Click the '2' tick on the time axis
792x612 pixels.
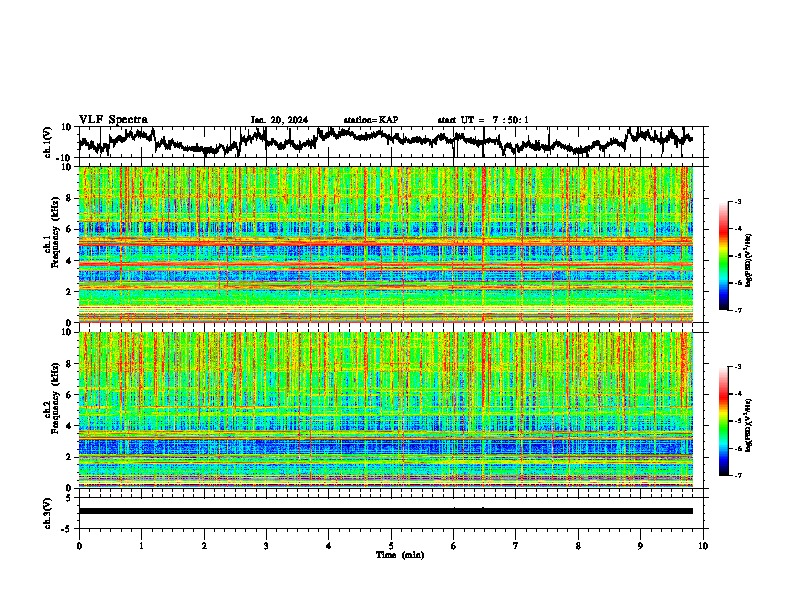coord(204,546)
